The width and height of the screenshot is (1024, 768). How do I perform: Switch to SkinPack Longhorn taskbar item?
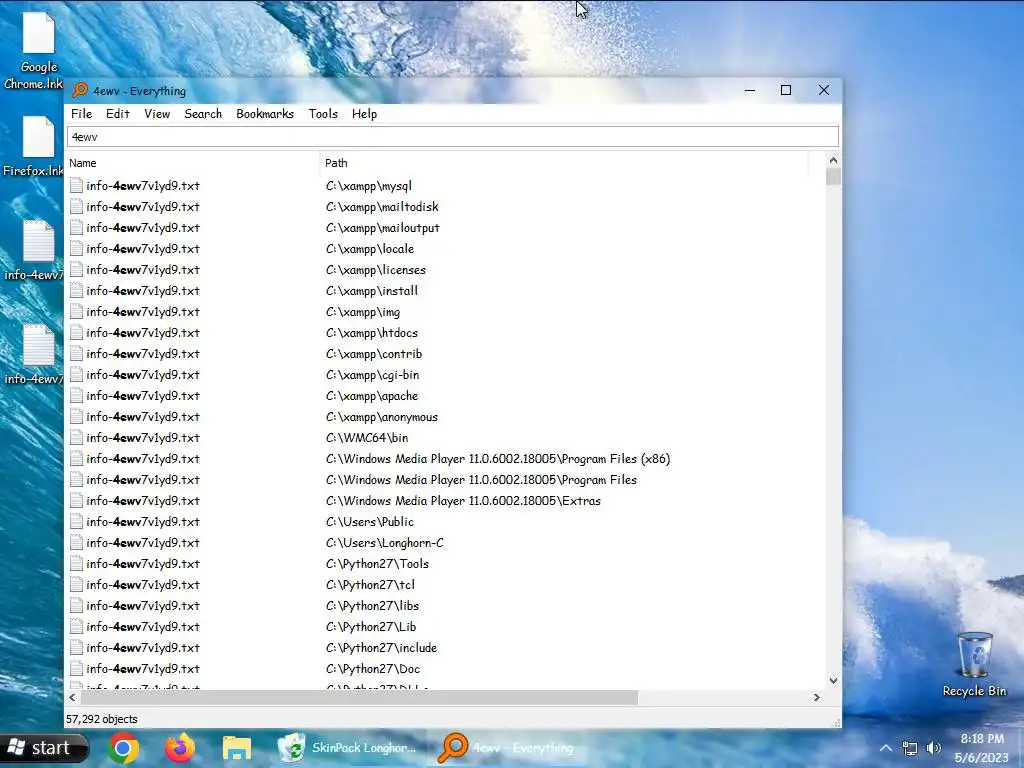[347, 748]
